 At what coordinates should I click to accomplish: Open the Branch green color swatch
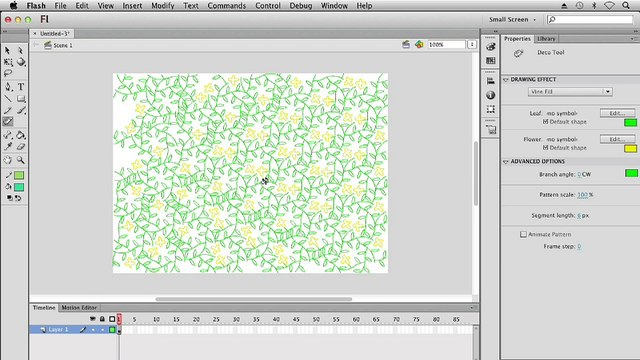click(x=631, y=173)
